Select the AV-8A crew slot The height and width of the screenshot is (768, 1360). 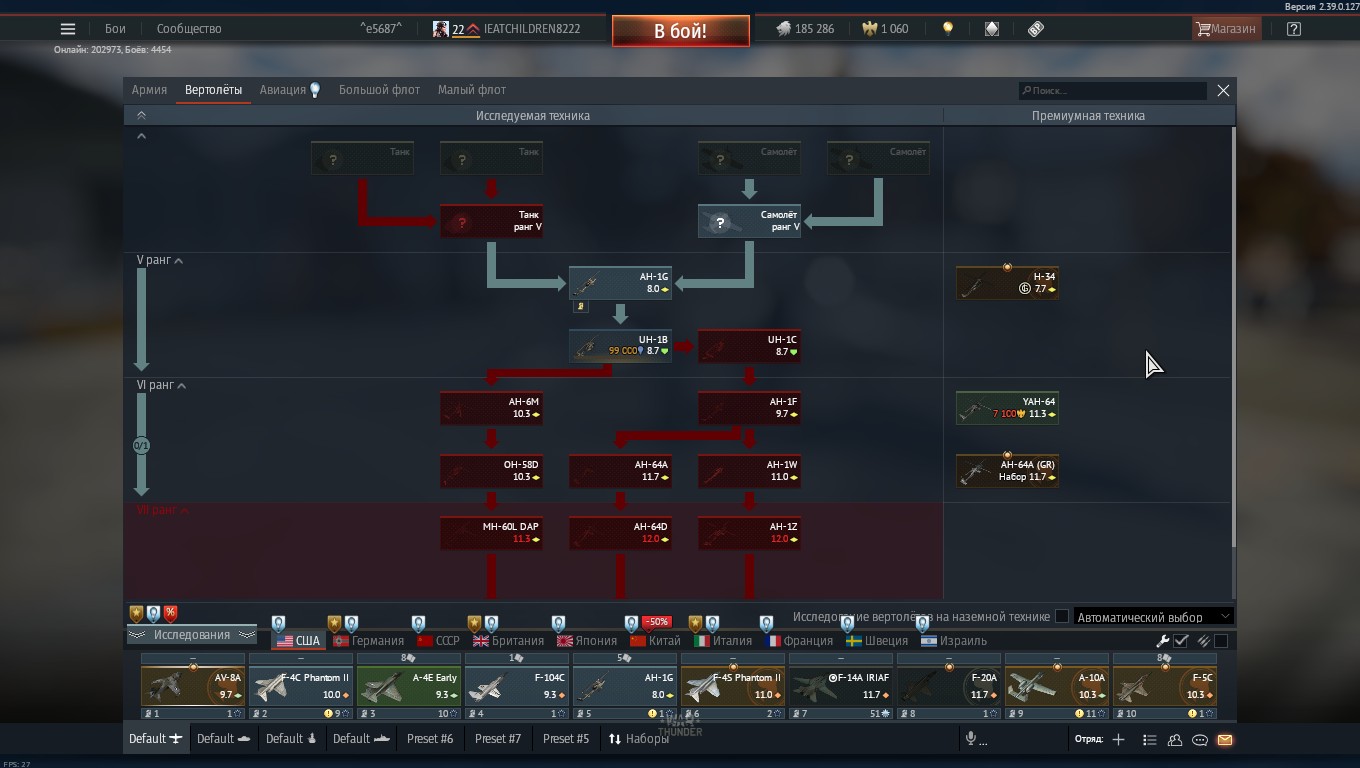click(x=193, y=686)
